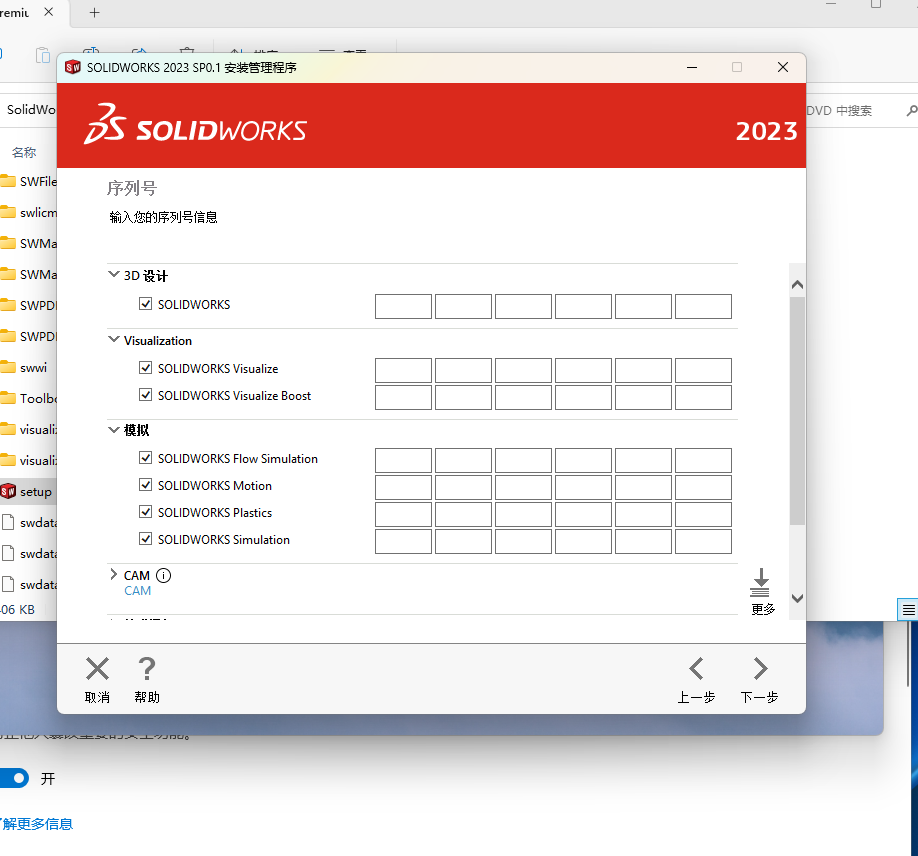This screenshot has height=856, width=918.
Task: Proceed with the next step arrow
Action: click(x=760, y=669)
